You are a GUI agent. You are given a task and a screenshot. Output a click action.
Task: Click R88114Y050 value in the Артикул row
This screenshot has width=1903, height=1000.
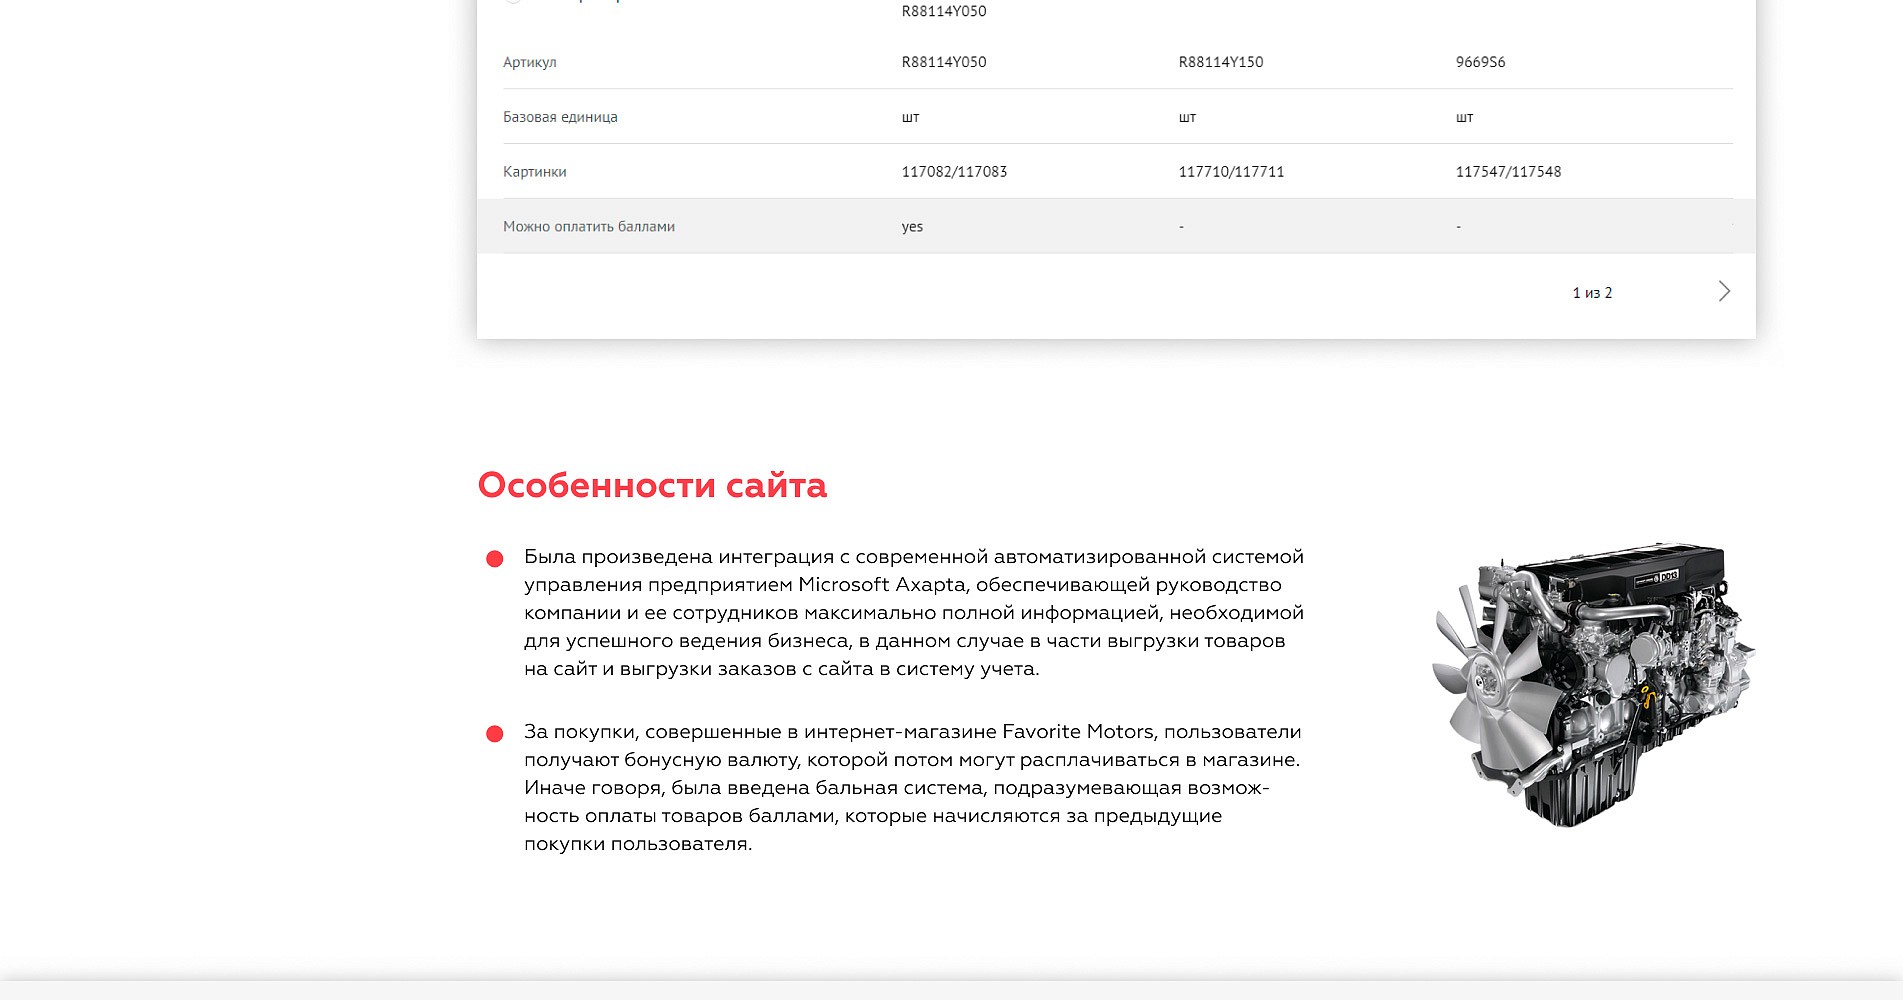click(944, 62)
